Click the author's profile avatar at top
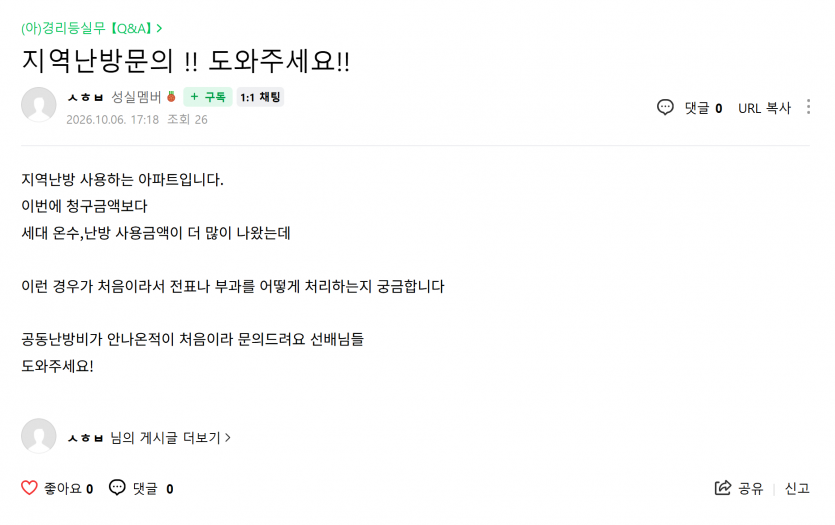The height and width of the screenshot is (525, 835). click(x=39, y=104)
